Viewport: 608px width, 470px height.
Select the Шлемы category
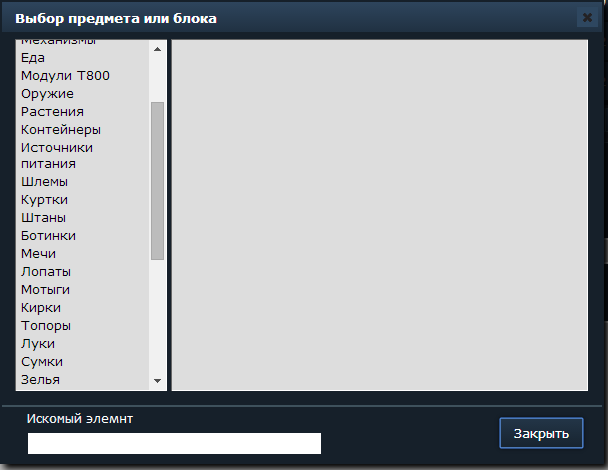tap(45, 182)
